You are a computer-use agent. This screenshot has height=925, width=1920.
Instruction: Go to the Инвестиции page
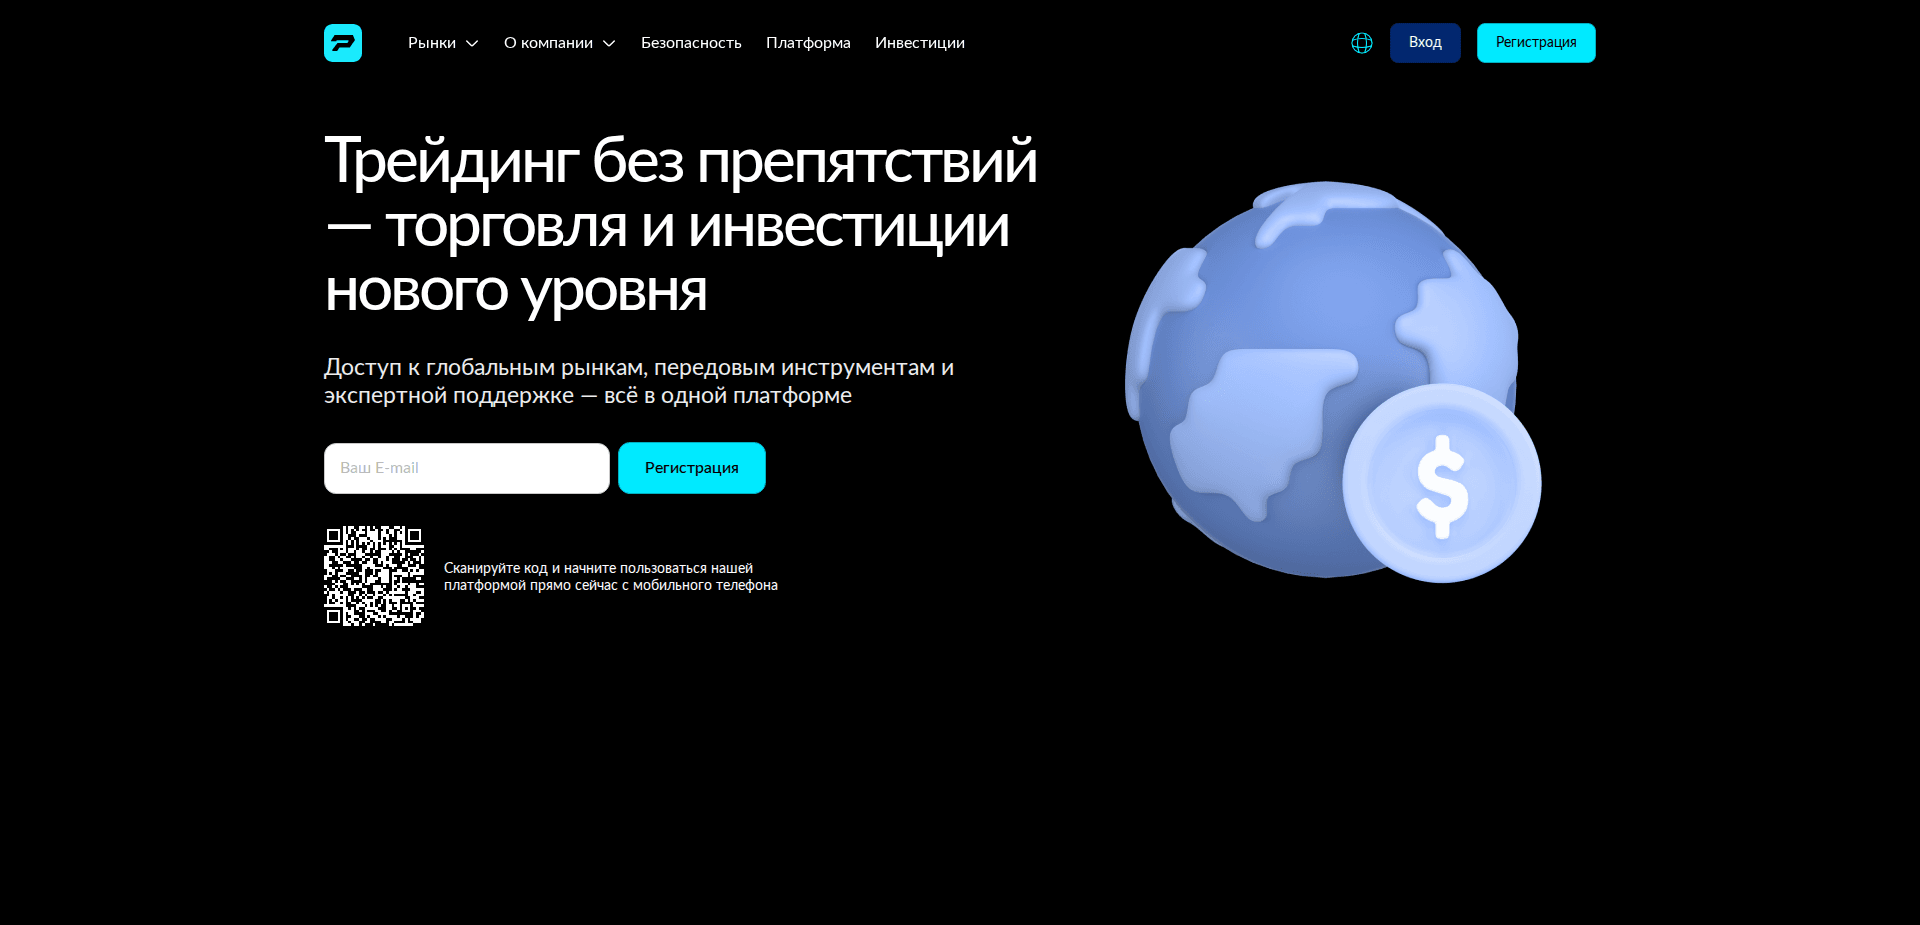[x=919, y=42]
